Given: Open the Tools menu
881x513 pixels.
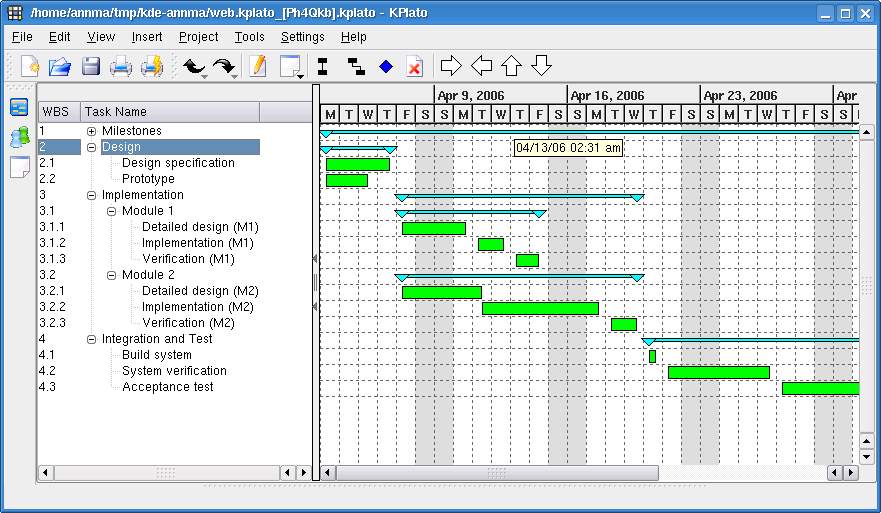Looking at the screenshot, I should pos(249,37).
